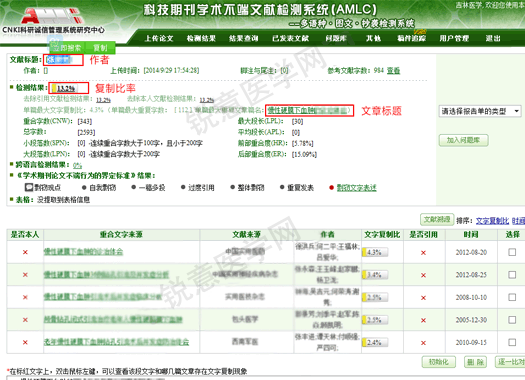Open the 13.2% link for 去除本人文献检测结果

click(207, 100)
